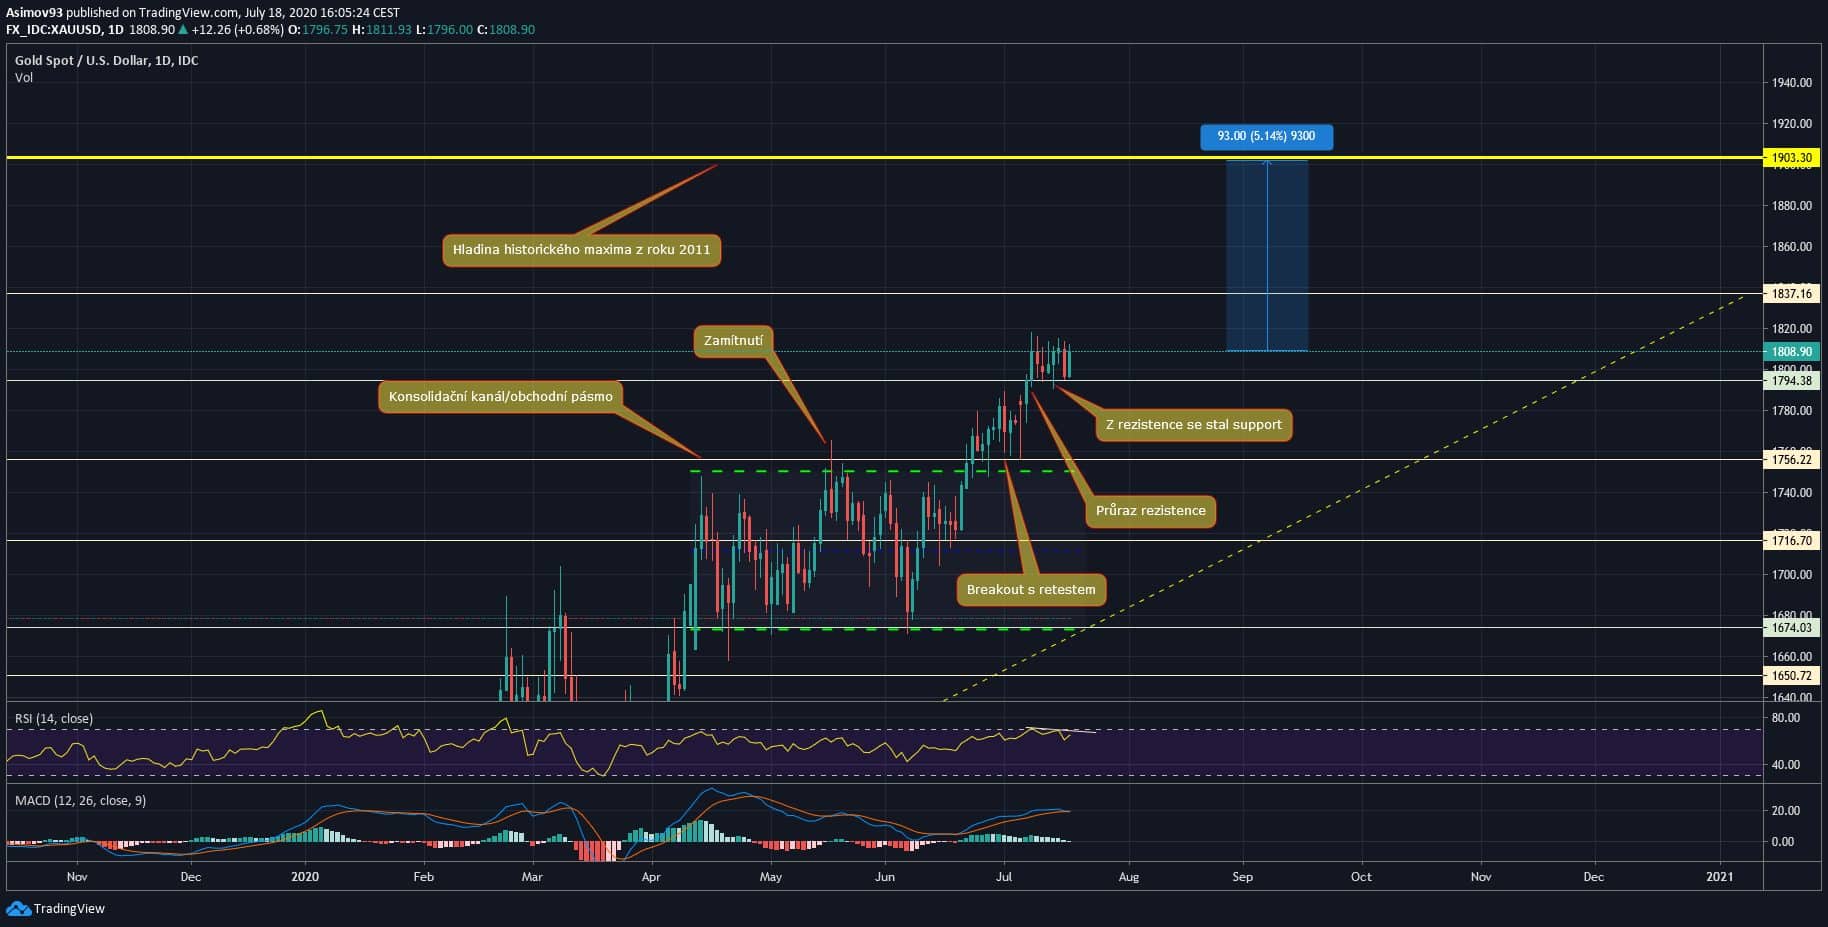Click the 'RSI (14, close)' indicator title
1828x927 pixels.
[x=54, y=719]
